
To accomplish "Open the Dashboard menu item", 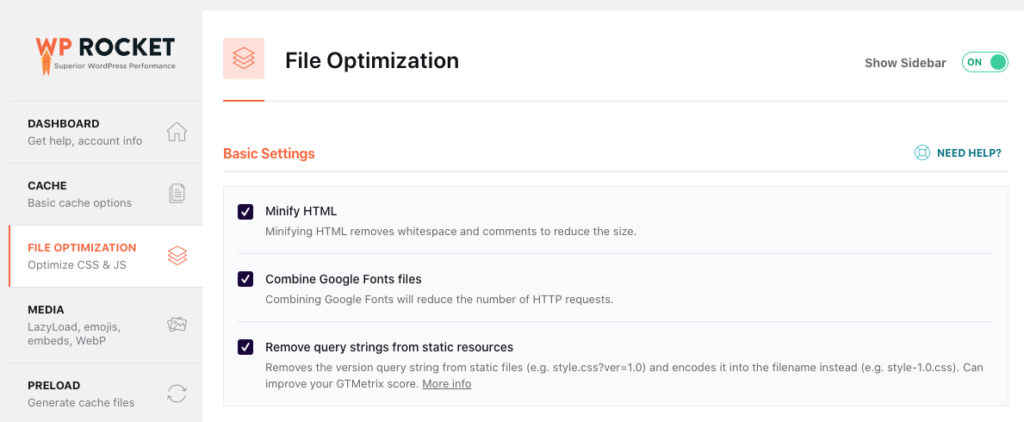I will [x=64, y=124].
